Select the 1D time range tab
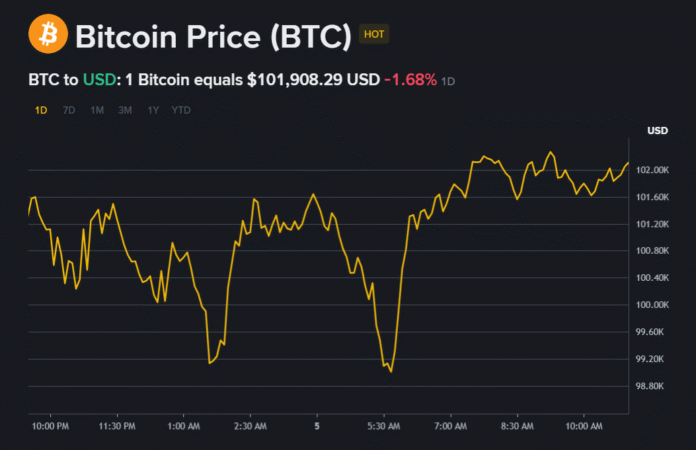The height and width of the screenshot is (450, 696). point(41,110)
